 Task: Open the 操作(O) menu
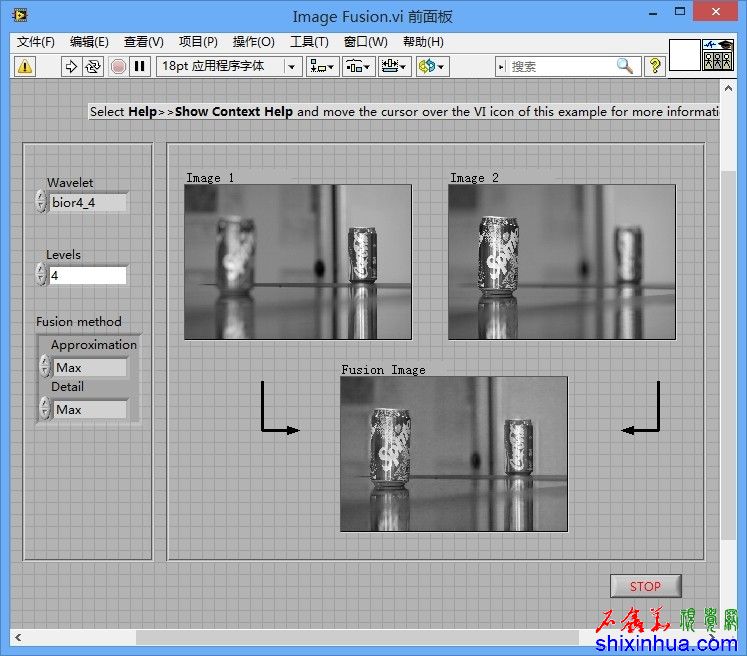coord(253,42)
